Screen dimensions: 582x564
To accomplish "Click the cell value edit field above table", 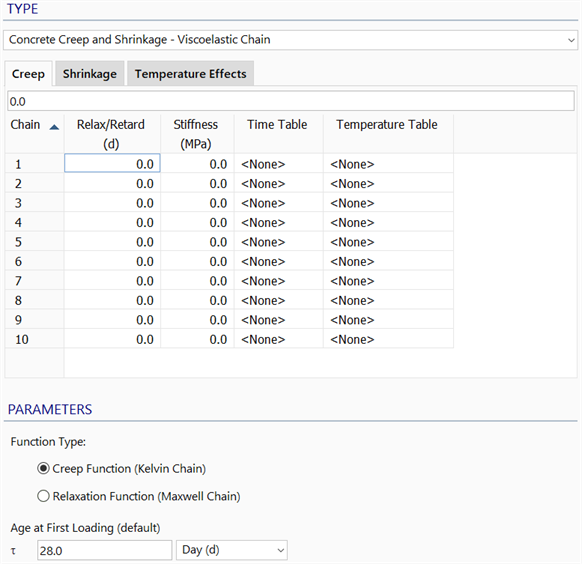I will point(291,101).
